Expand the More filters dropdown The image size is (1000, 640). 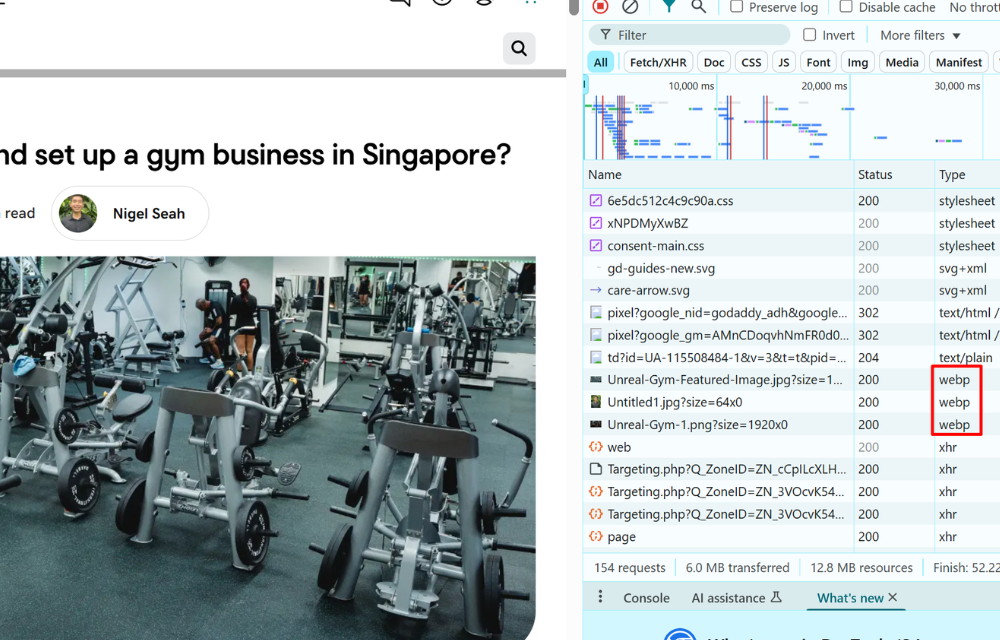[x=920, y=35]
